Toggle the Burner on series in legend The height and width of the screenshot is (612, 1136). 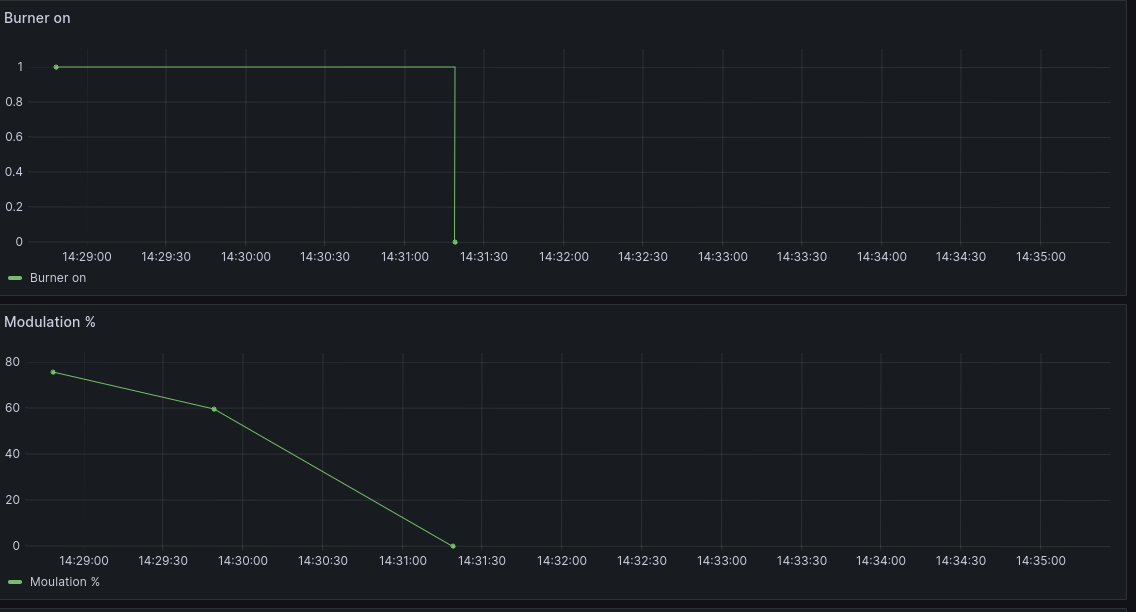tap(58, 278)
